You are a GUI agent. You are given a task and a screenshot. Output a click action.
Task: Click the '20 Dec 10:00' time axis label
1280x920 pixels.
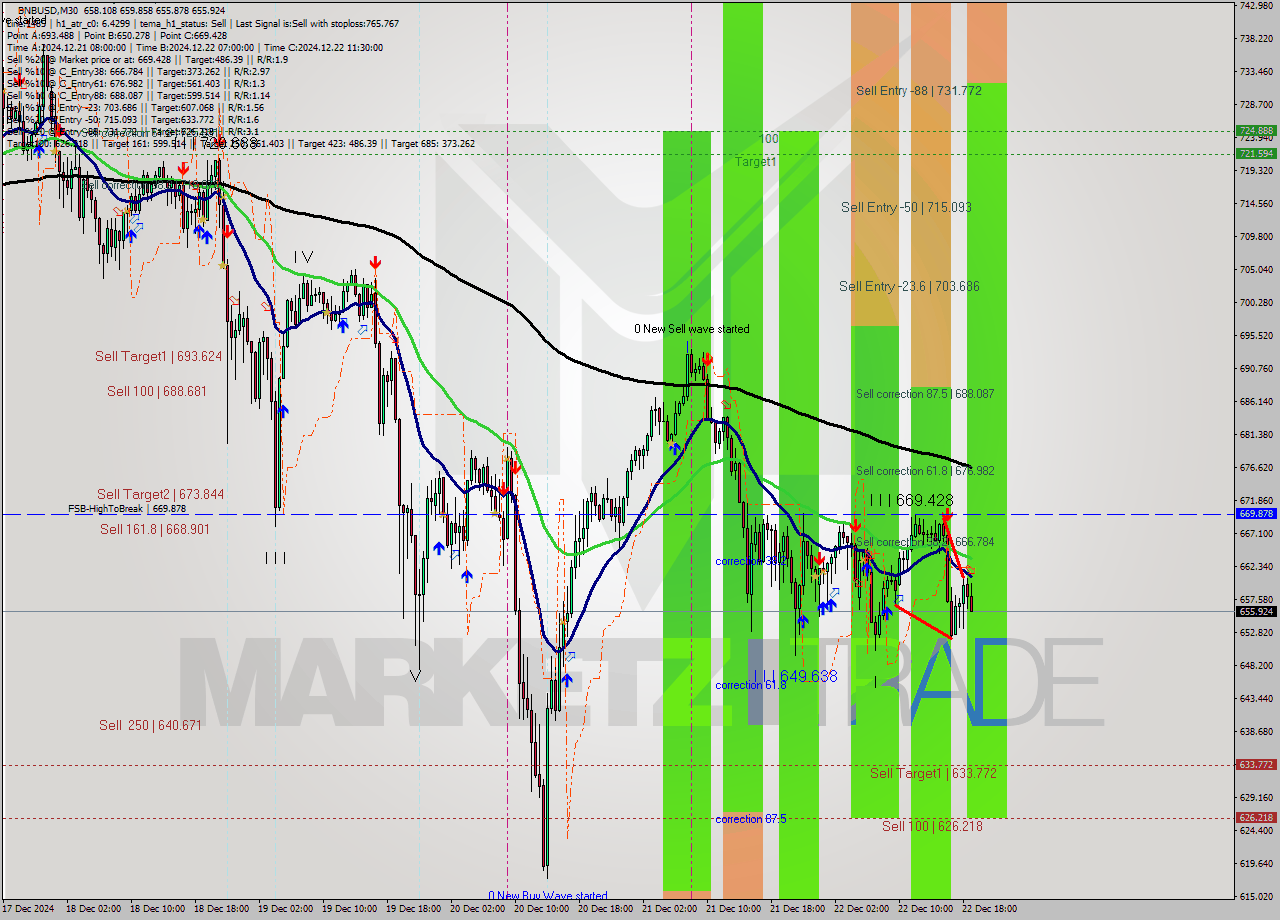[x=541, y=909]
